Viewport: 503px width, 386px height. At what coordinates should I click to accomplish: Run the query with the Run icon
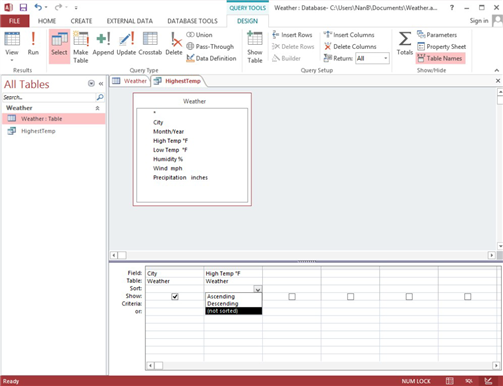pos(33,43)
